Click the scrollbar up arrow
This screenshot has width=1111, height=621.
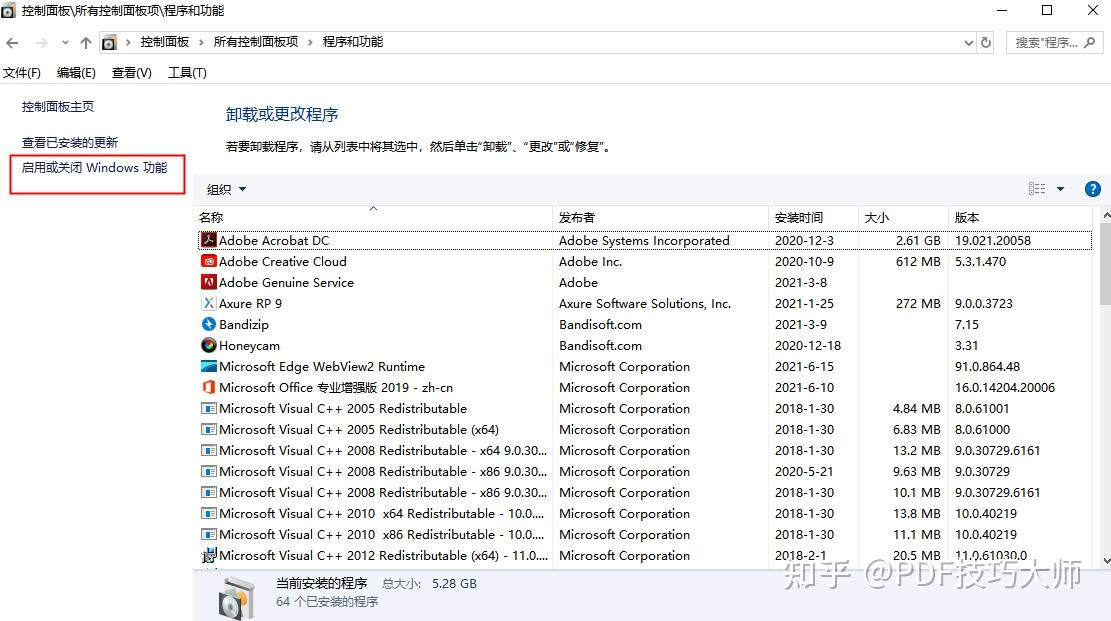coord(1105,215)
